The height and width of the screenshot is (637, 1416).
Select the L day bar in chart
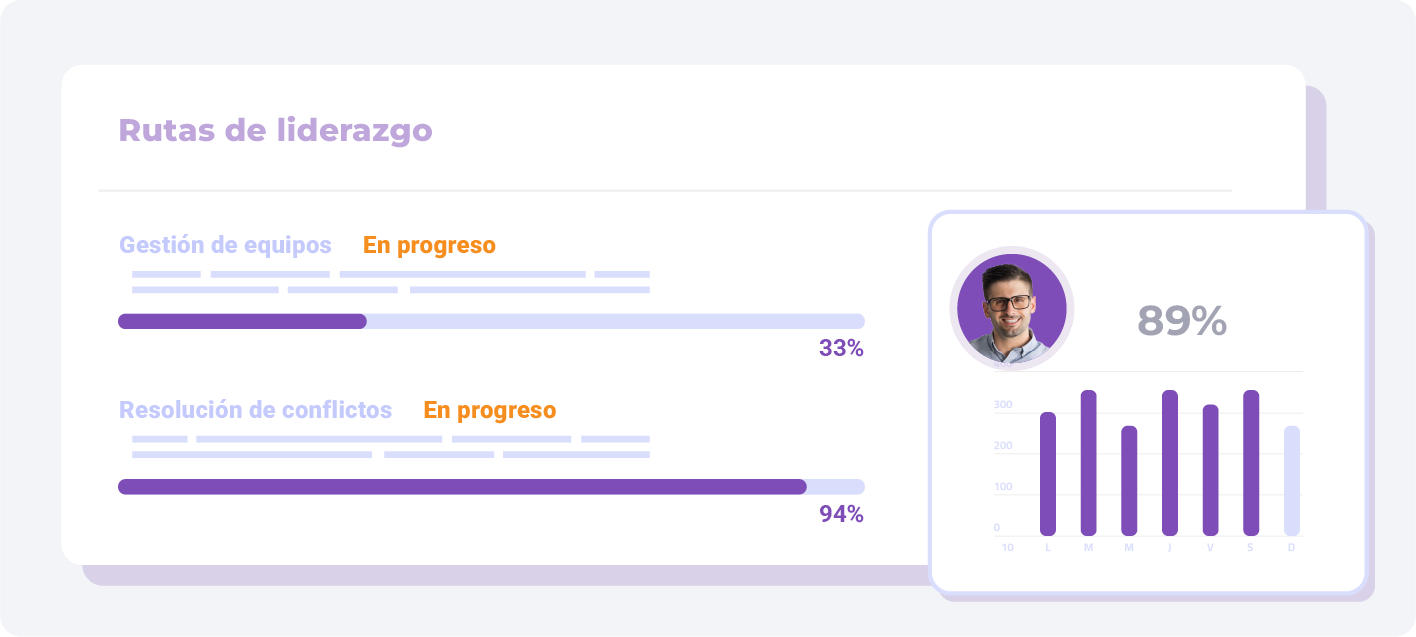(1048, 474)
